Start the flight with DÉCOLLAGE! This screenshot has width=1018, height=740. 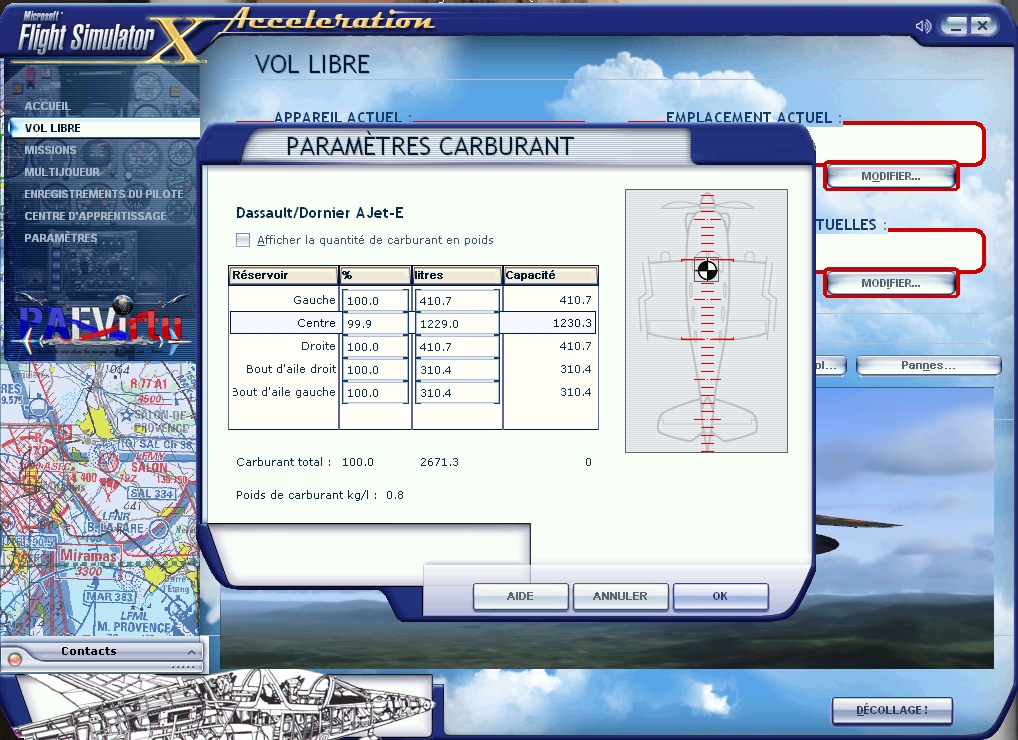[892, 710]
